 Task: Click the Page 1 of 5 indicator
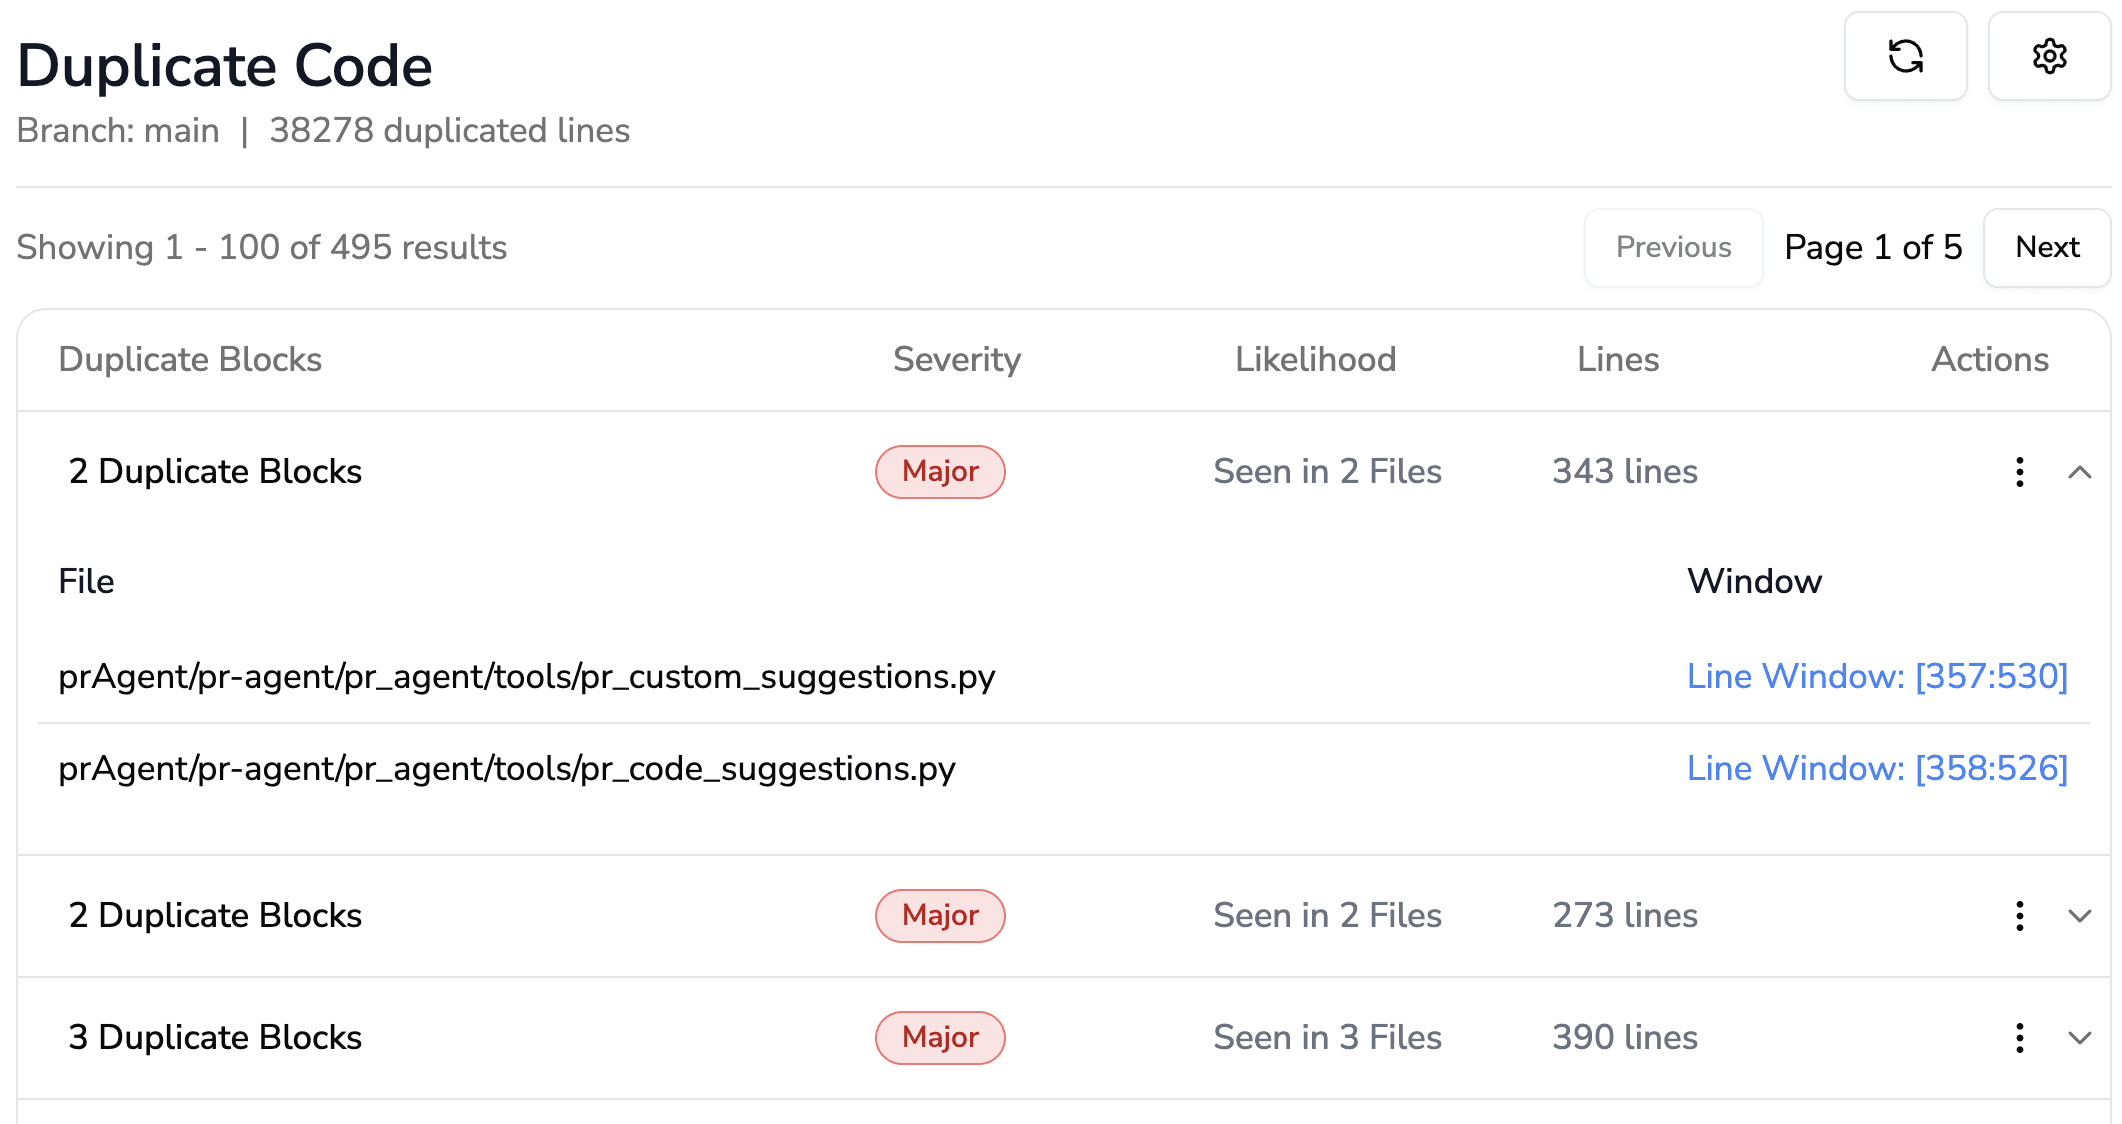[1872, 247]
